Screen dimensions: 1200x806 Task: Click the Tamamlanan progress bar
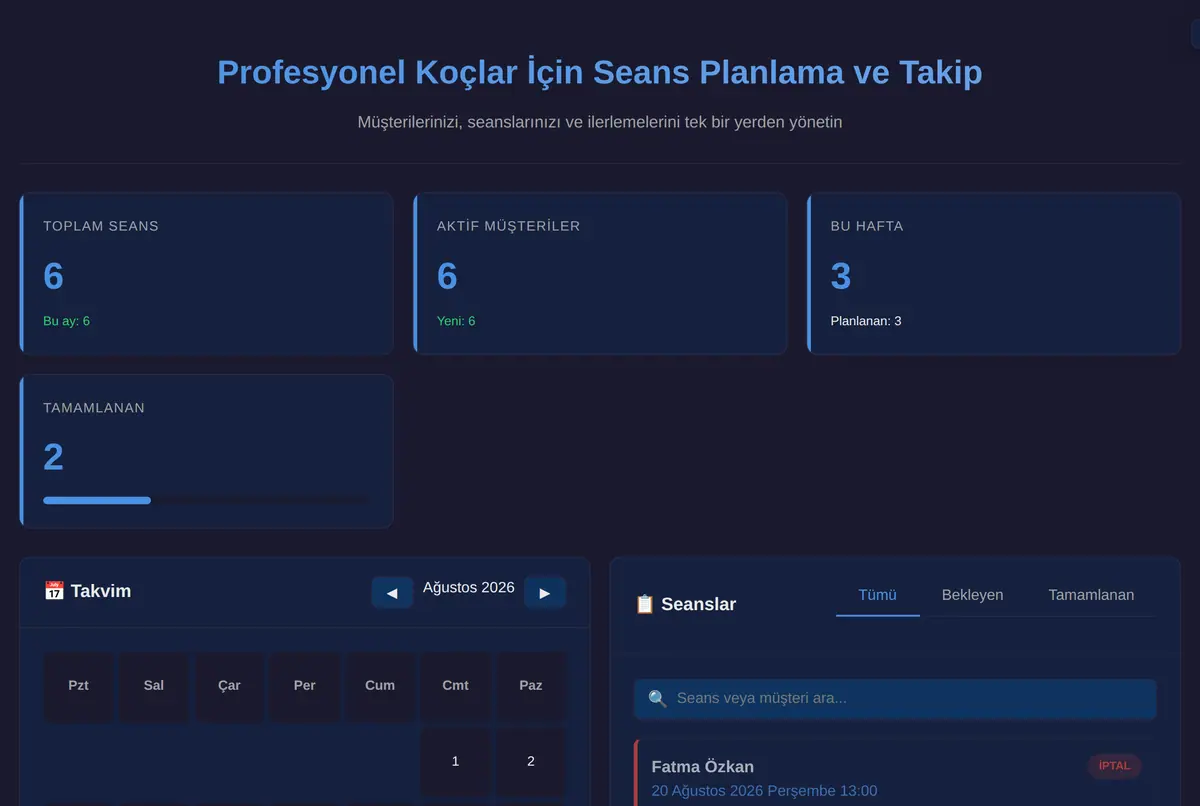(x=206, y=500)
